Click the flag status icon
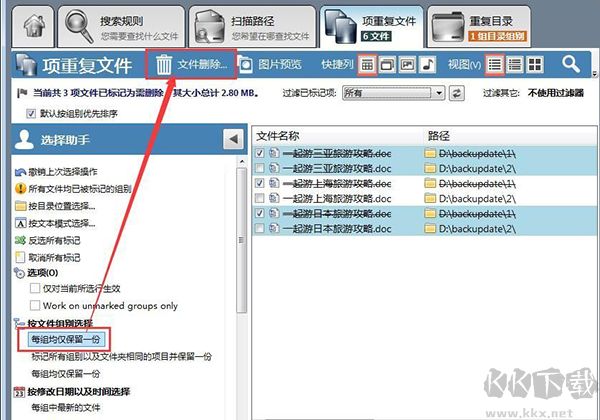Image resolution: width=600 pixels, height=420 pixels. pyautogui.click(x=22, y=93)
